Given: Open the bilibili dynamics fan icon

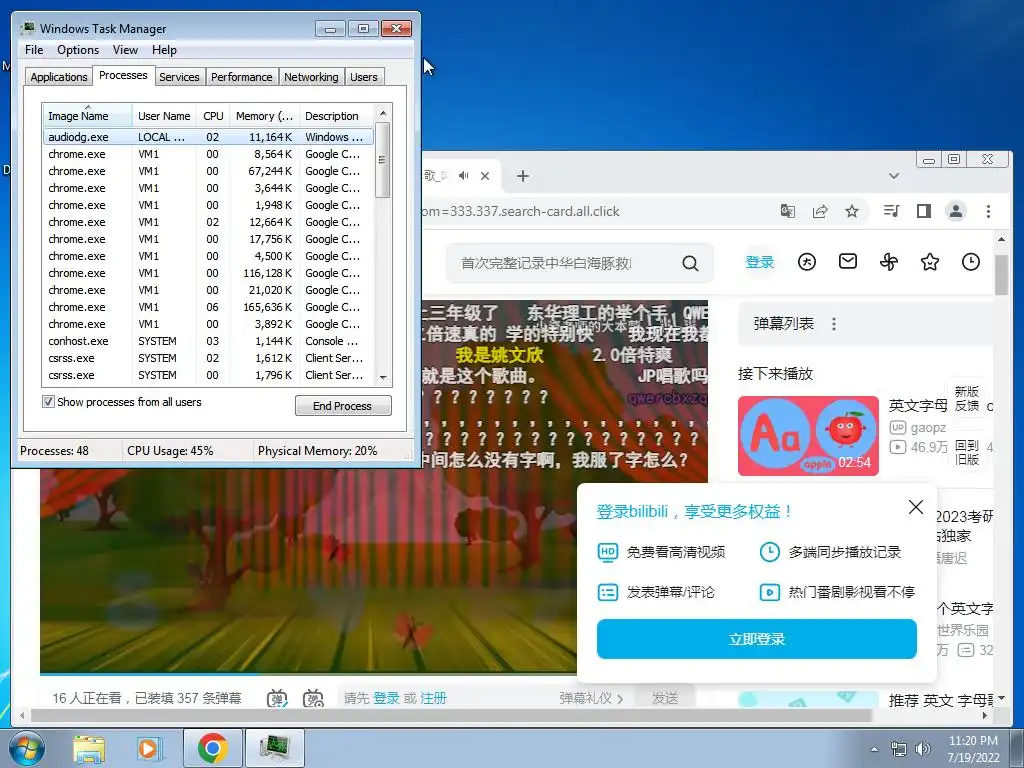Looking at the screenshot, I should coord(889,263).
